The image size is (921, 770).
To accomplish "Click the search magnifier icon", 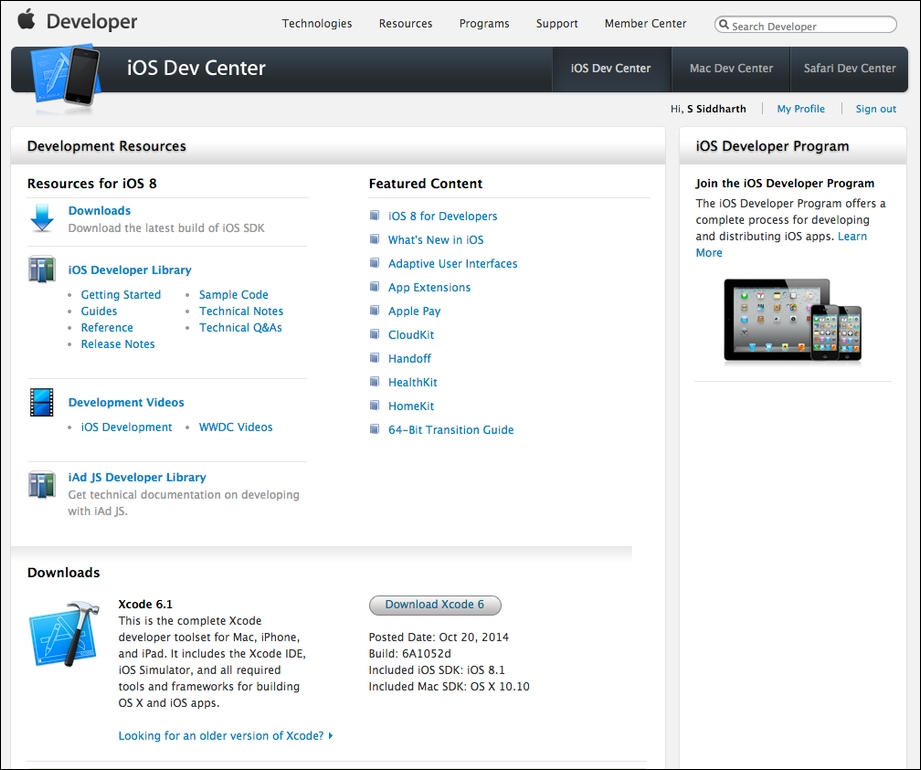I will [724, 25].
